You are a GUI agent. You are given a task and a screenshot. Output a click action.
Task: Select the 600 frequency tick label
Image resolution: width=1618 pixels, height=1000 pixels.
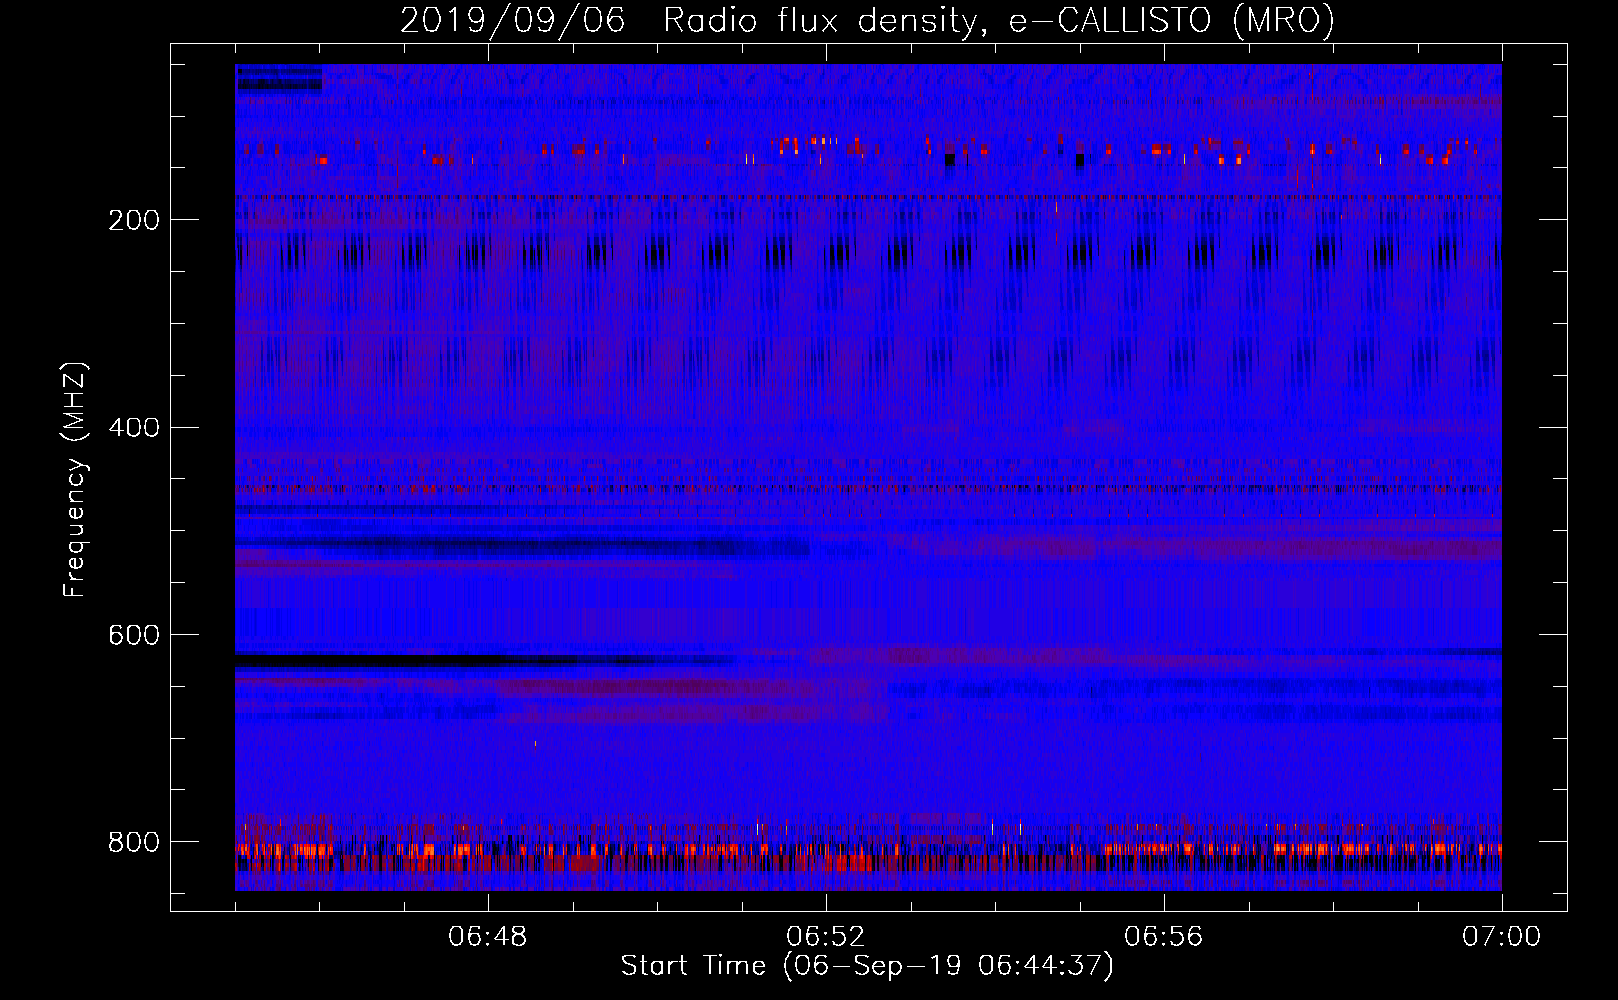click(134, 636)
